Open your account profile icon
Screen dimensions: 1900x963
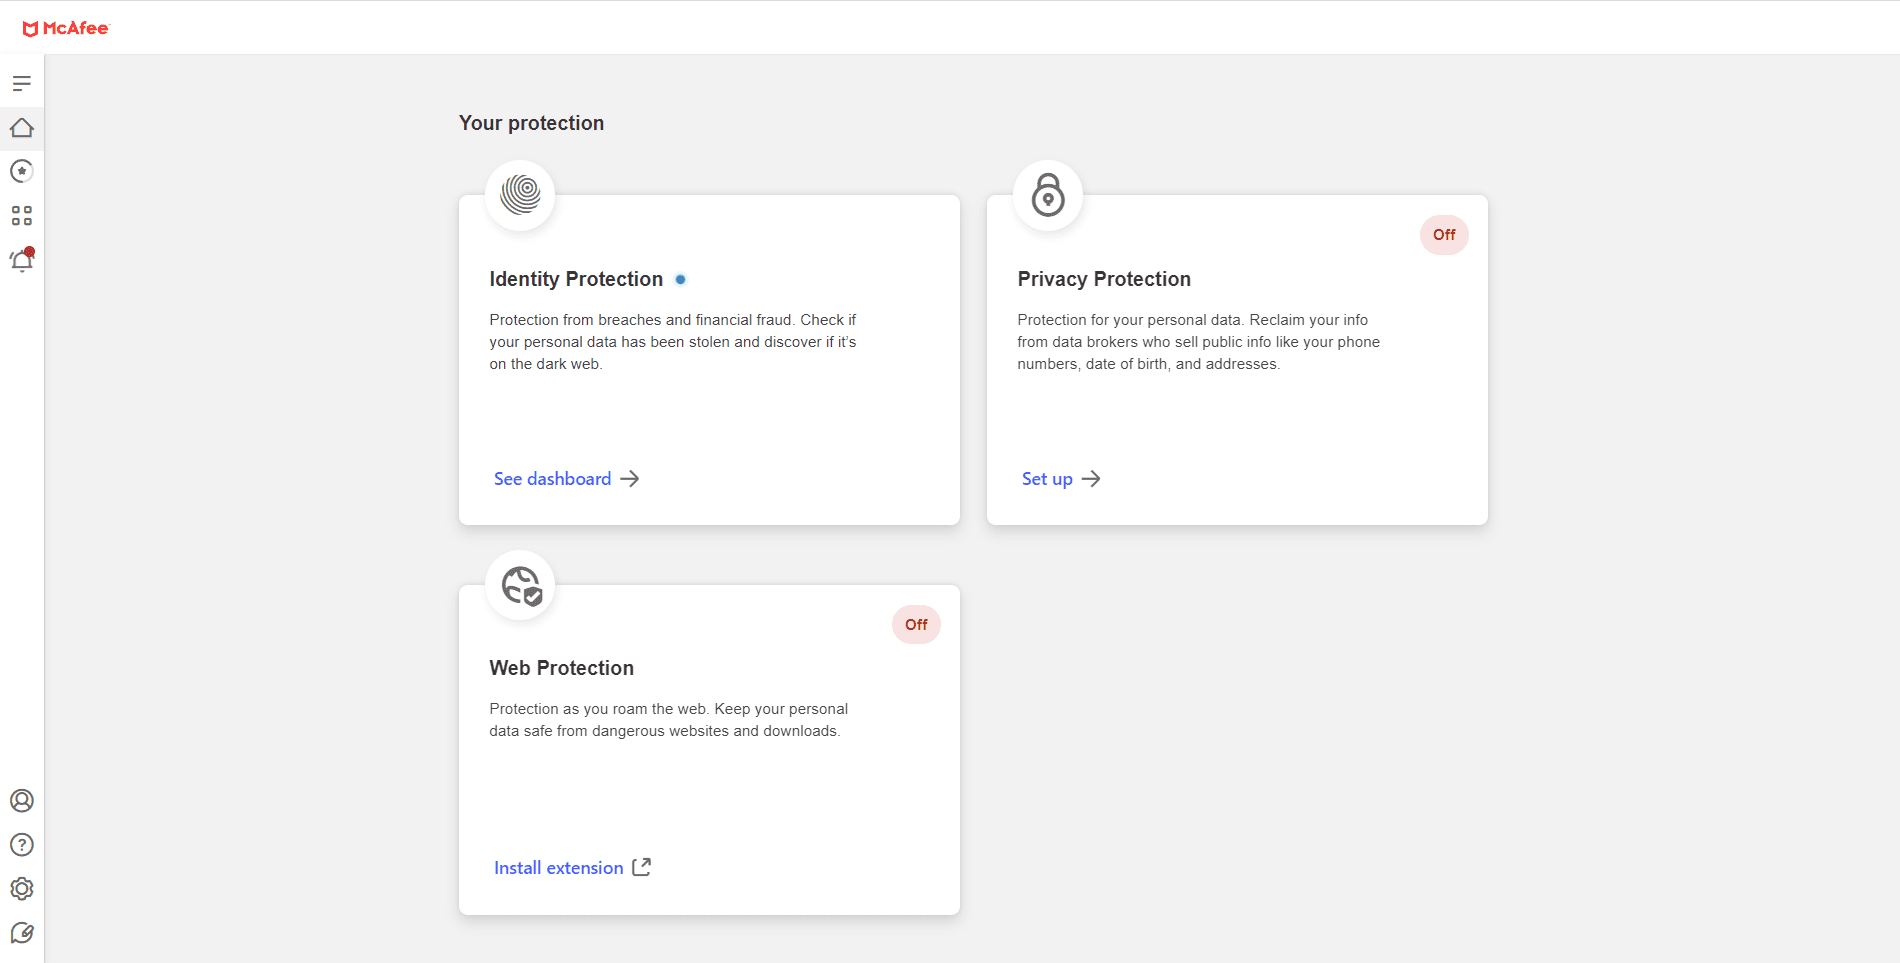click(22, 800)
